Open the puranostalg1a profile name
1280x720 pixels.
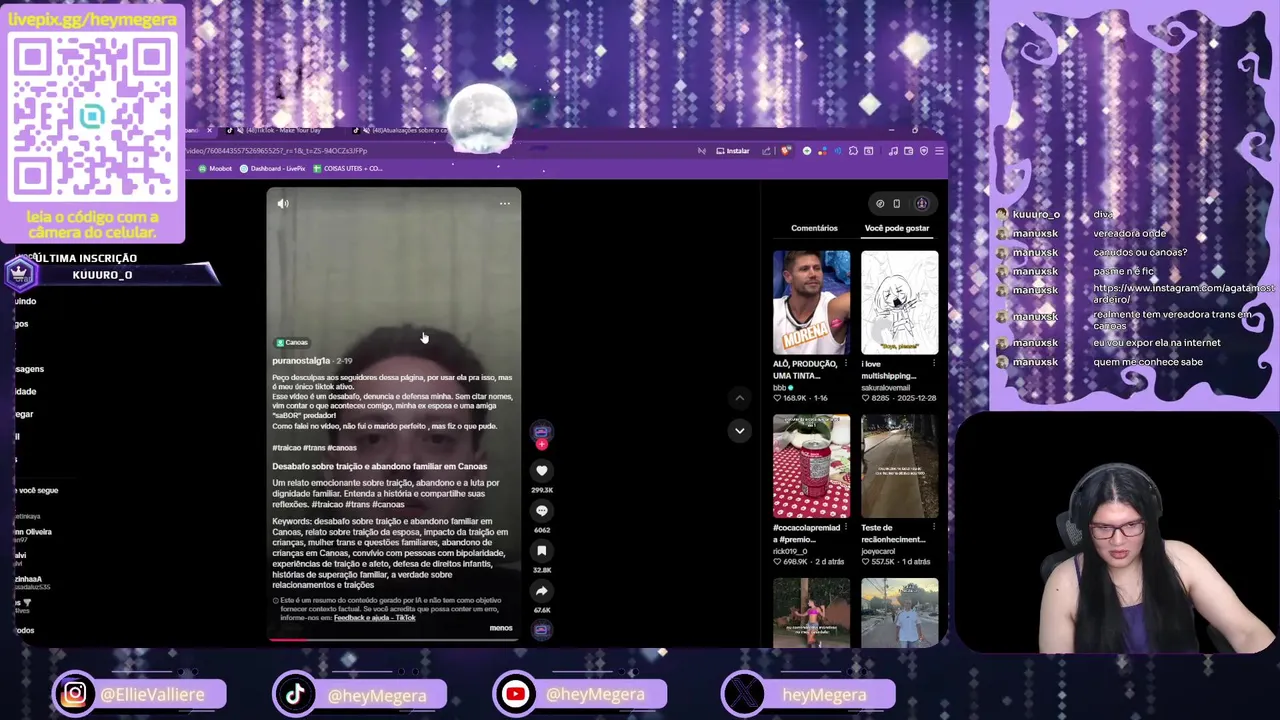[x=301, y=361]
